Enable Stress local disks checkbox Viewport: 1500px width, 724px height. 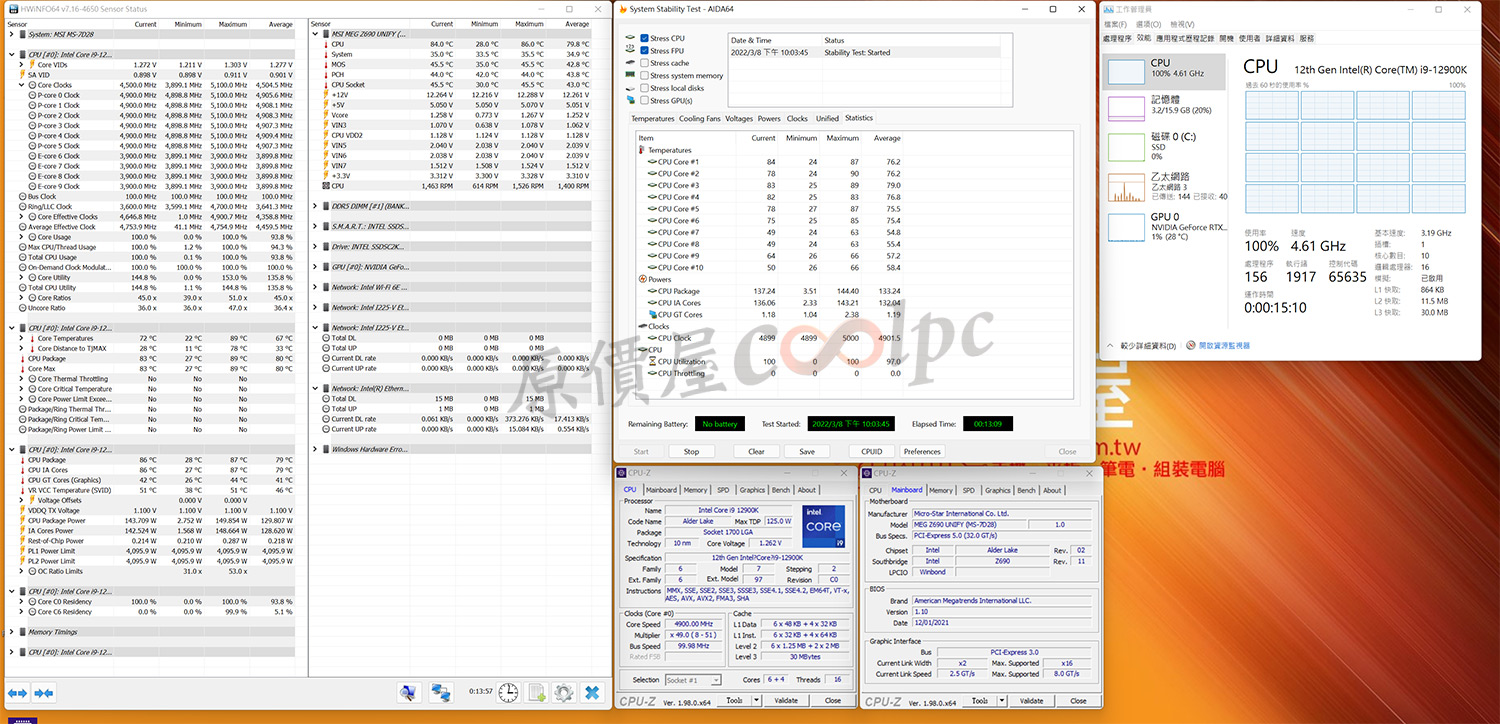pyautogui.click(x=645, y=88)
